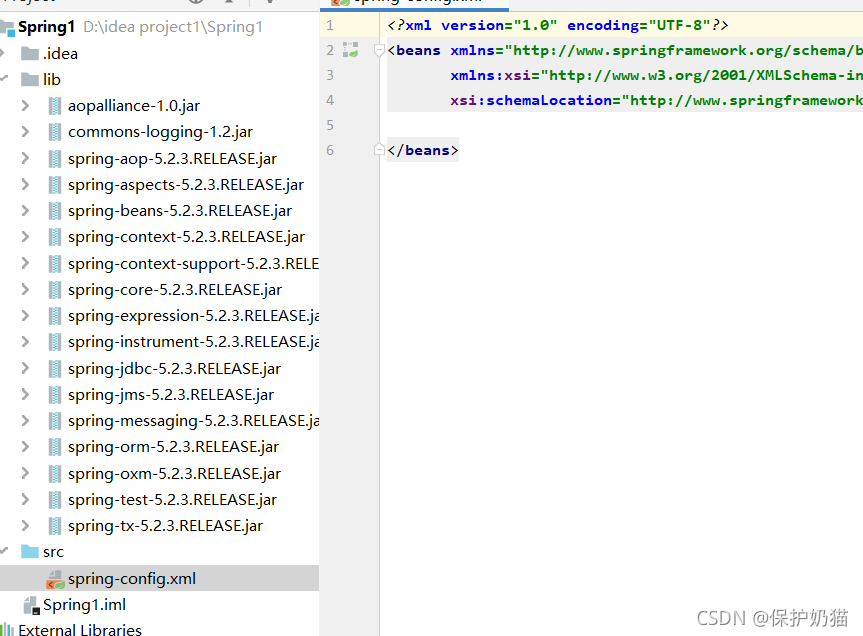
Task: Select the lib folder label
Action: click(x=52, y=80)
